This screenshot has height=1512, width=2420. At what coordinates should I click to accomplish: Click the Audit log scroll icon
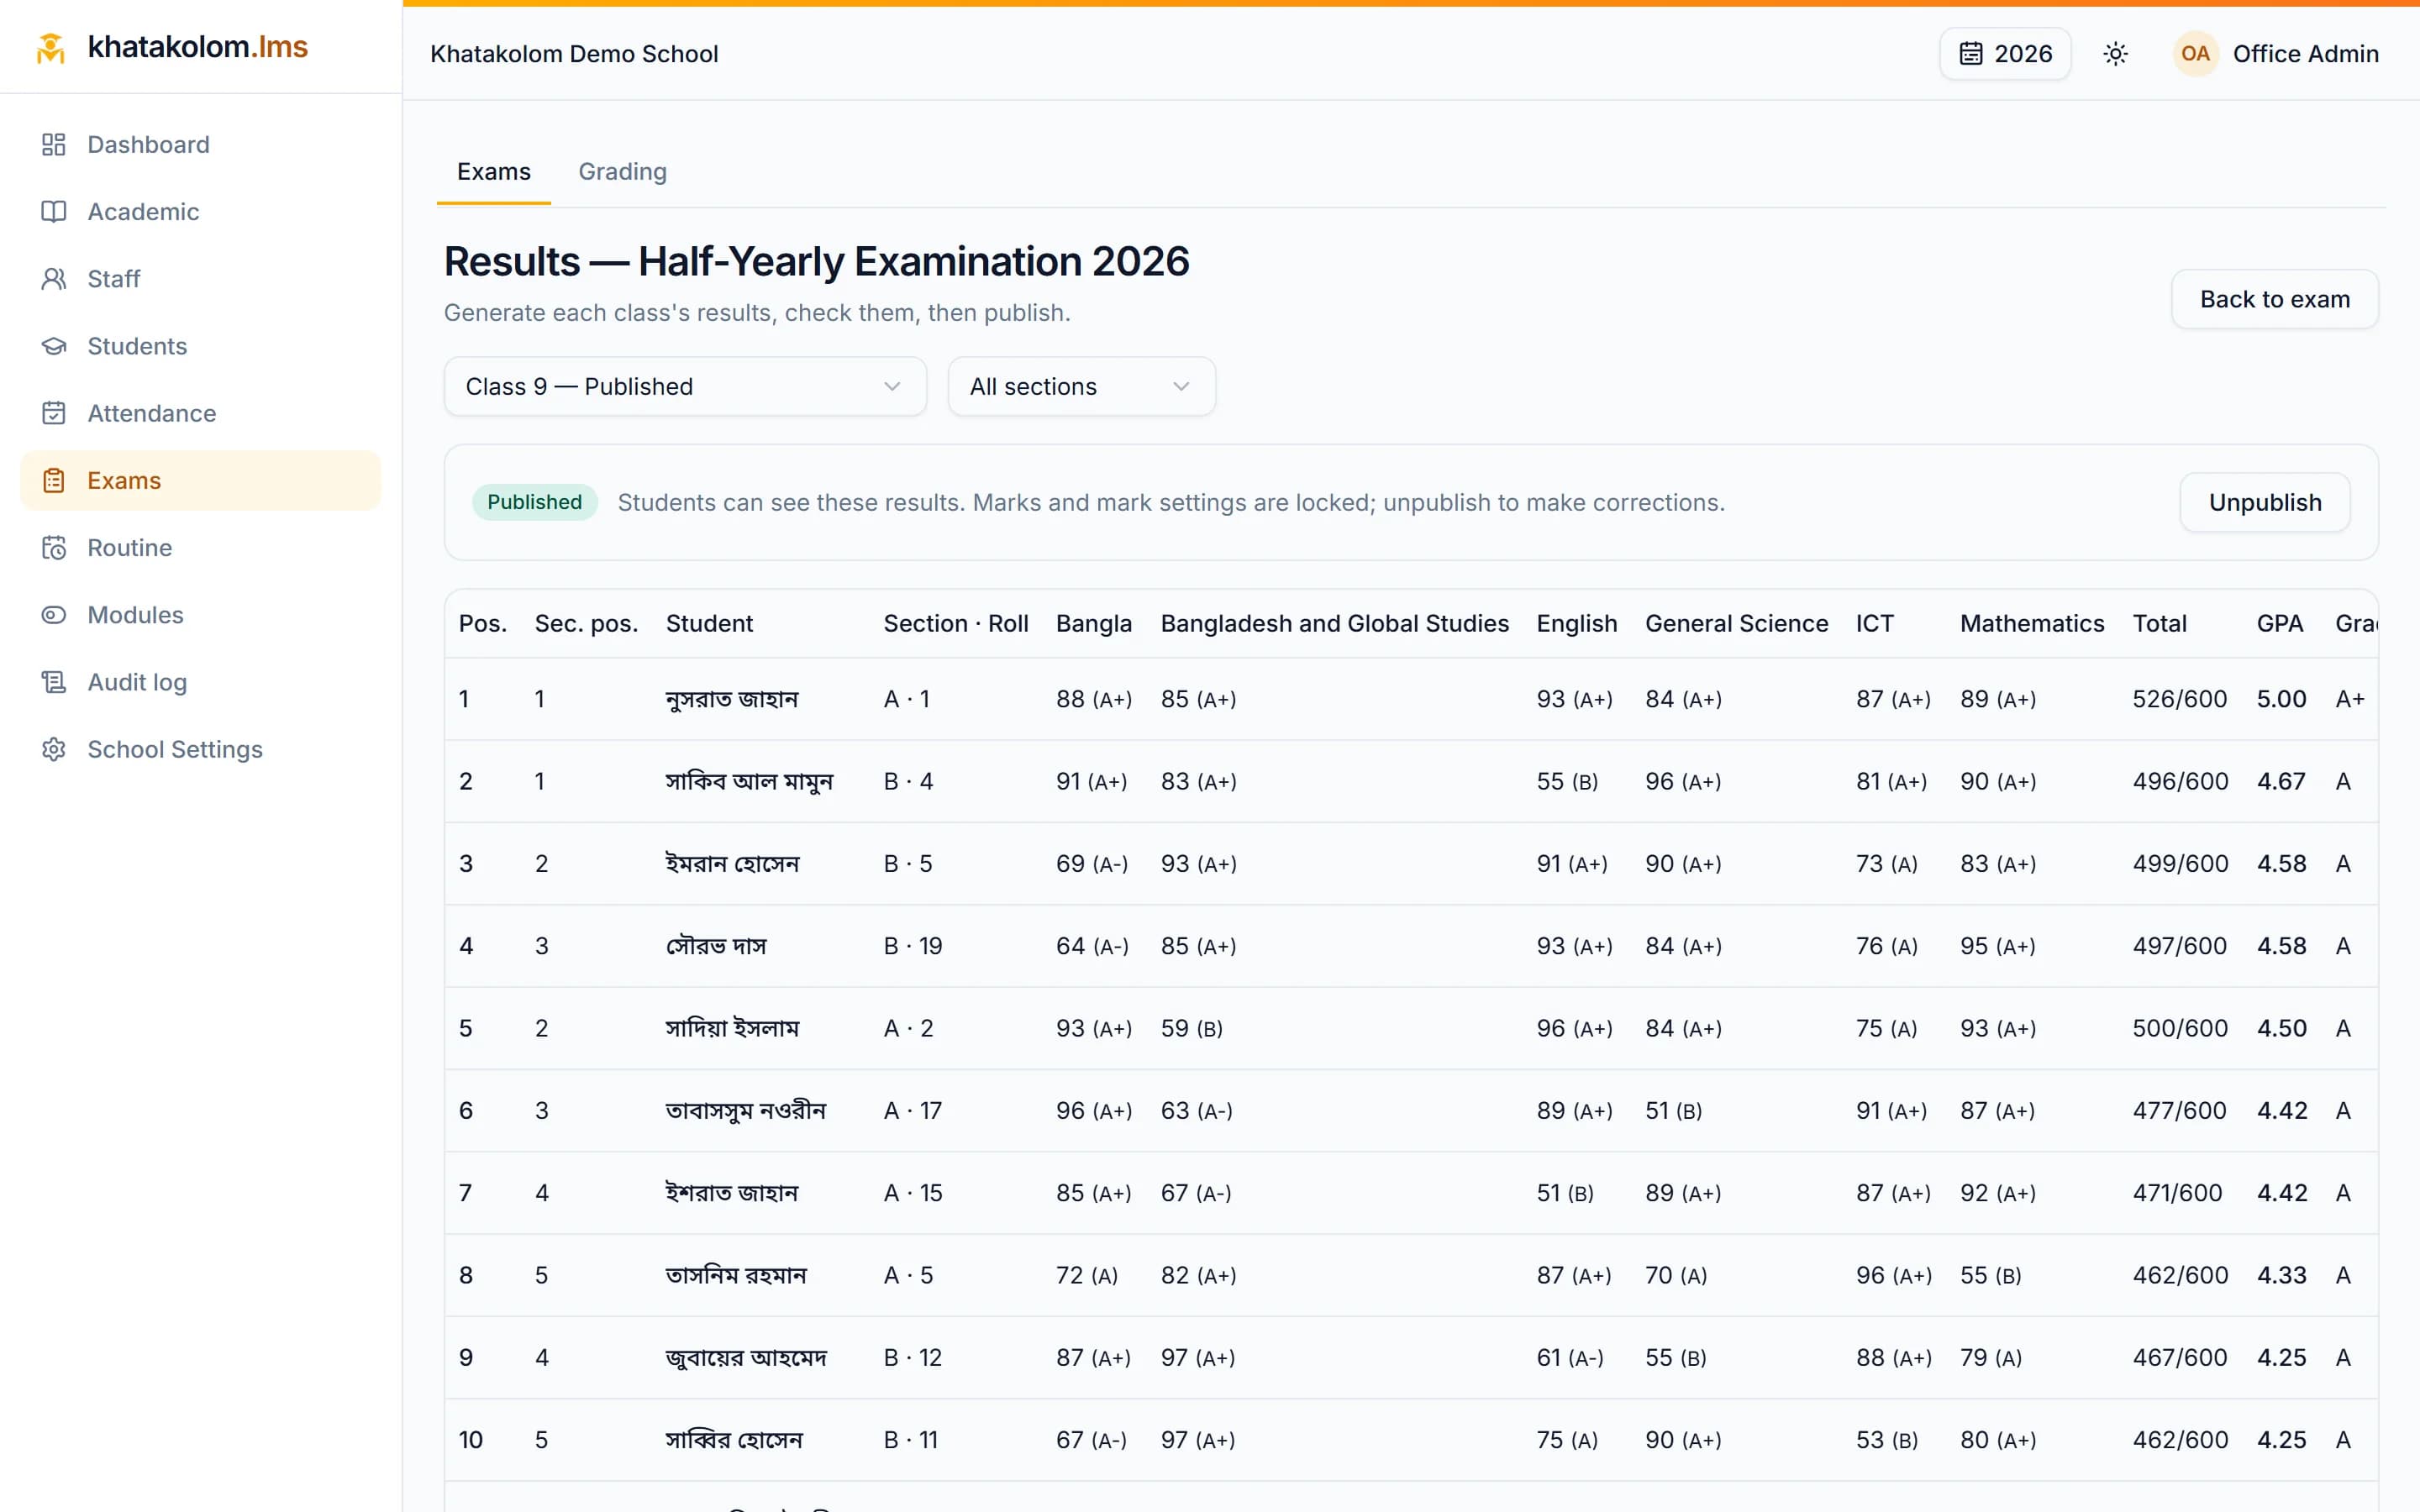[x=54, y=682]
